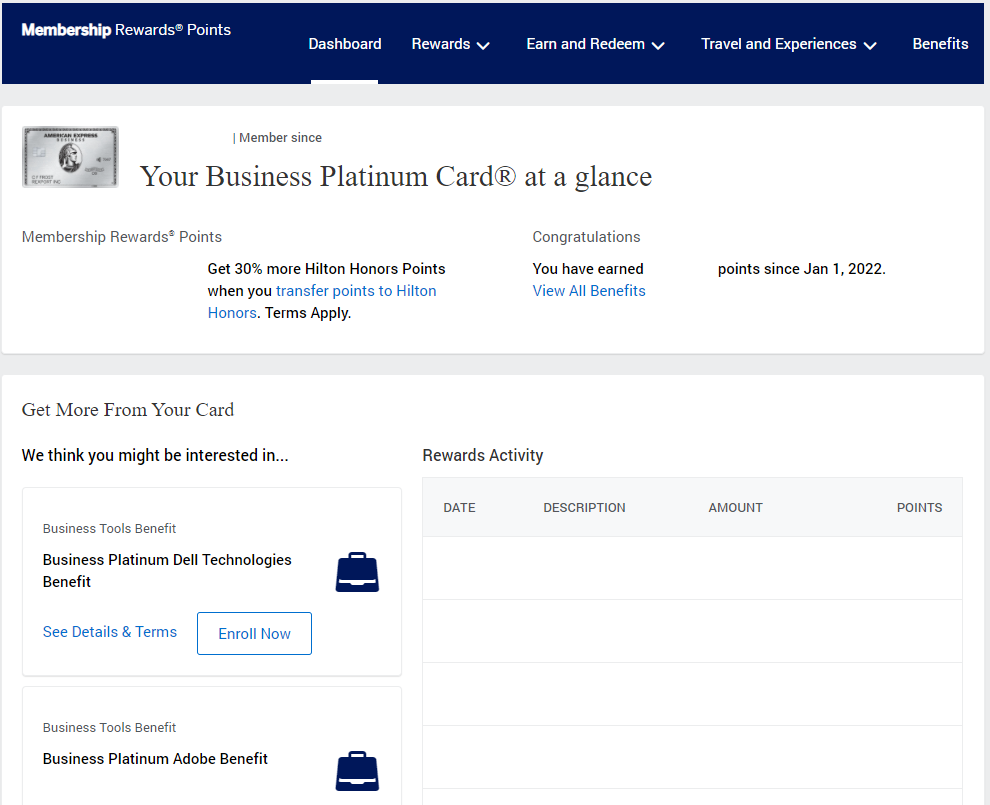Expand the Travel and Experiences menu
The height and width of the screenshot is (805, 990).
pyautogui.click(x=789, y=44)
